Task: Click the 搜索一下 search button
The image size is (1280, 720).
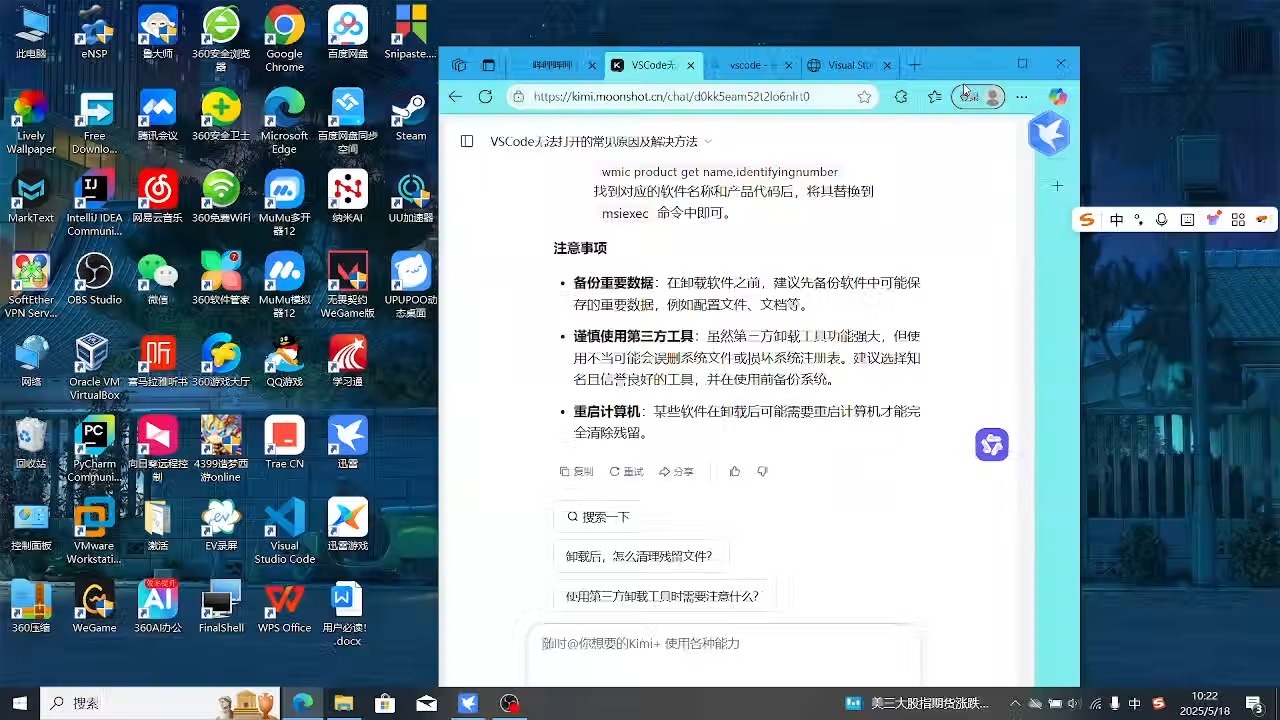Action: [x=597, y=517]
